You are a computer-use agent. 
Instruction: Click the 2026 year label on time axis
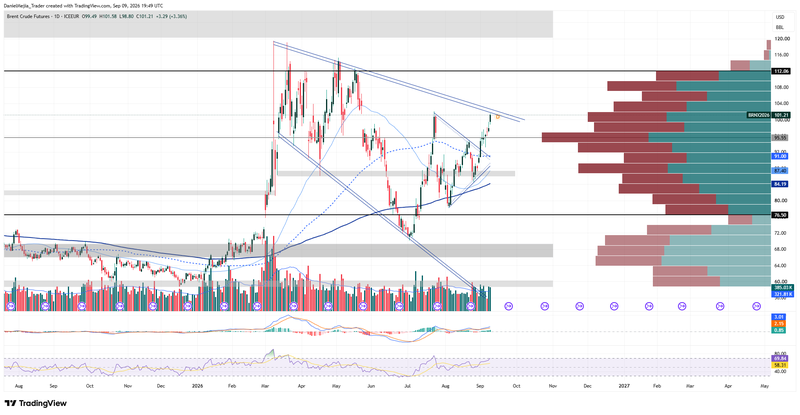(x=197, y=386)
